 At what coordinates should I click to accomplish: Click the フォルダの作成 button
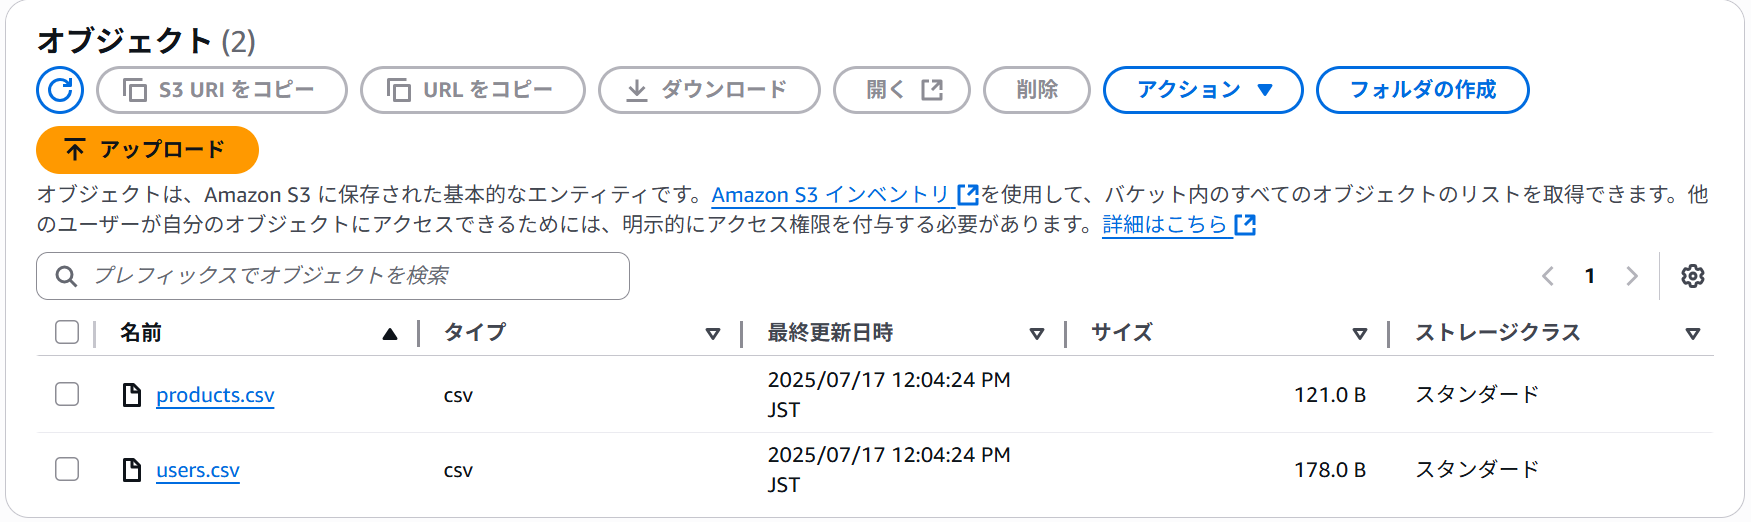point(1422,90)
